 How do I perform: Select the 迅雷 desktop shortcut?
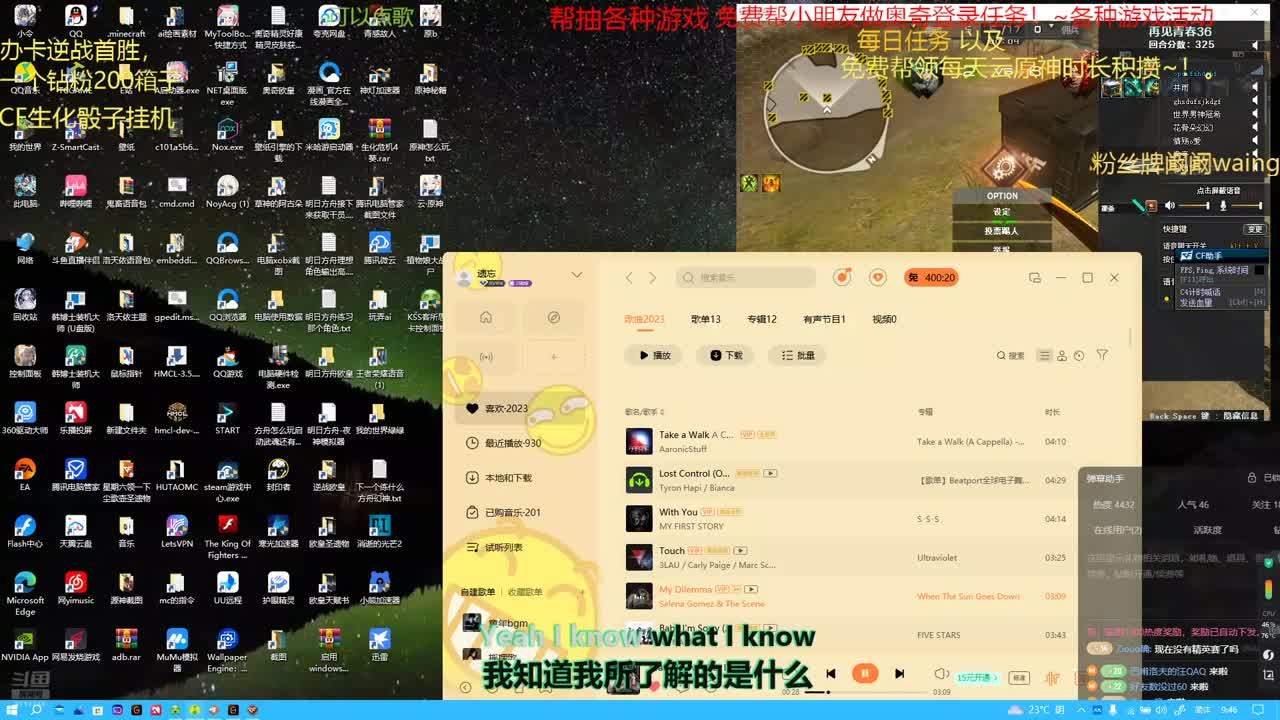coord(379,644)
